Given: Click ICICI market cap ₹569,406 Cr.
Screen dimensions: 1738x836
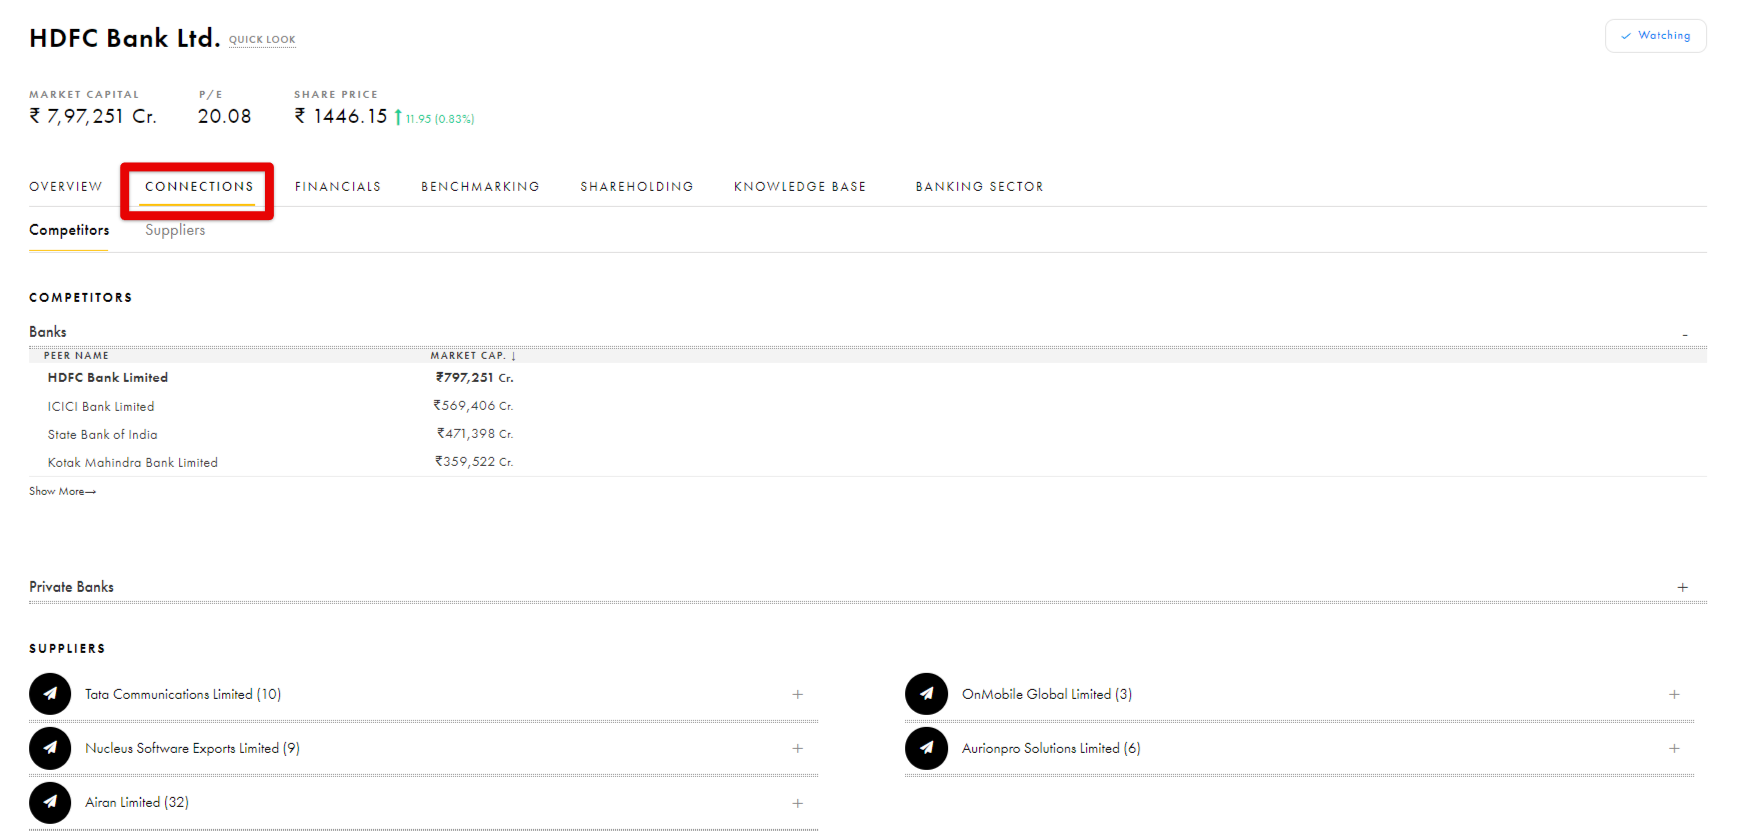Looking at the screenshot, I should pyautogui.click(x=473, y=406).
